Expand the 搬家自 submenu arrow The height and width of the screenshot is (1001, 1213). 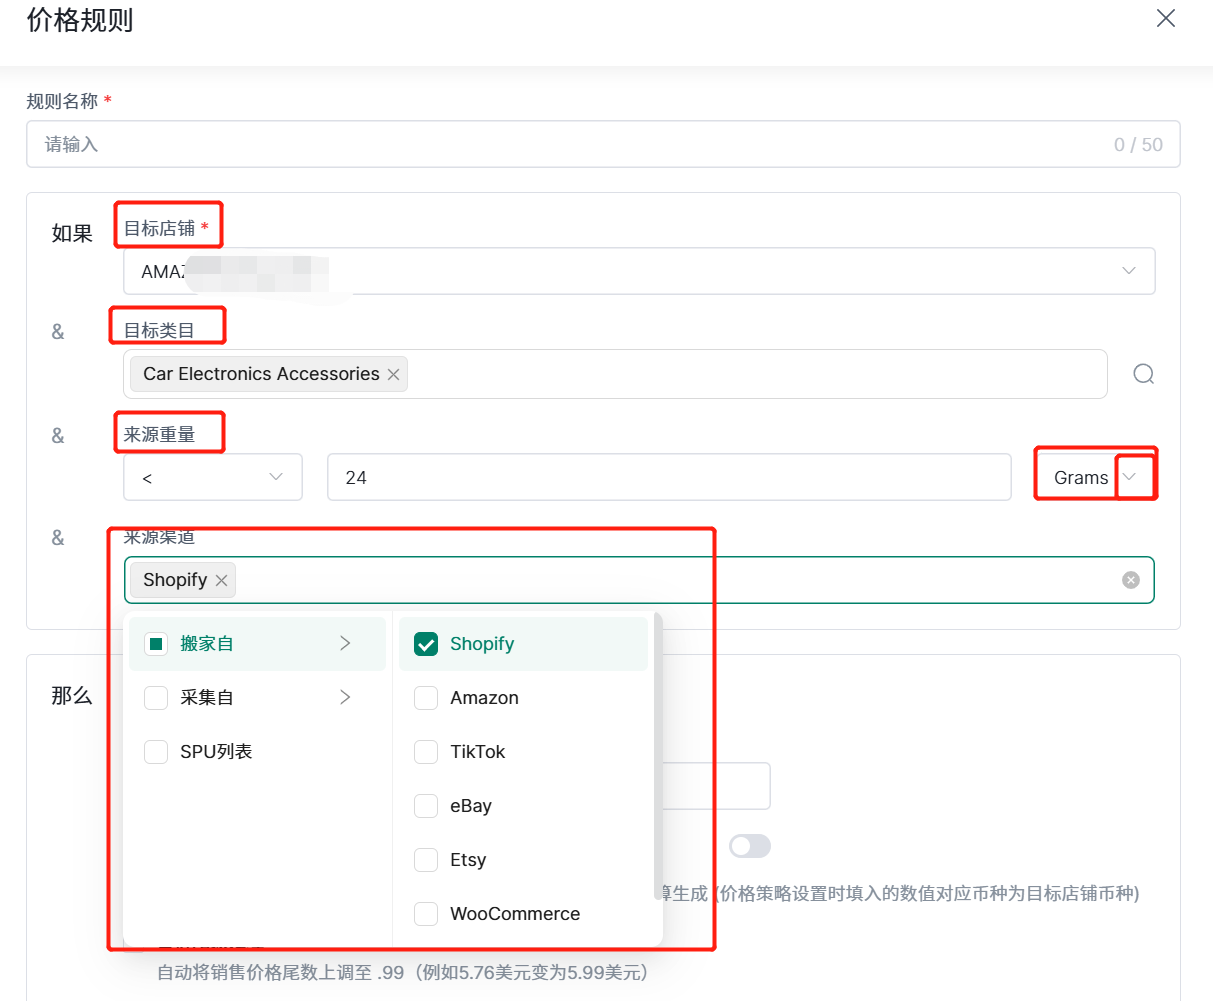pos(345,643)
